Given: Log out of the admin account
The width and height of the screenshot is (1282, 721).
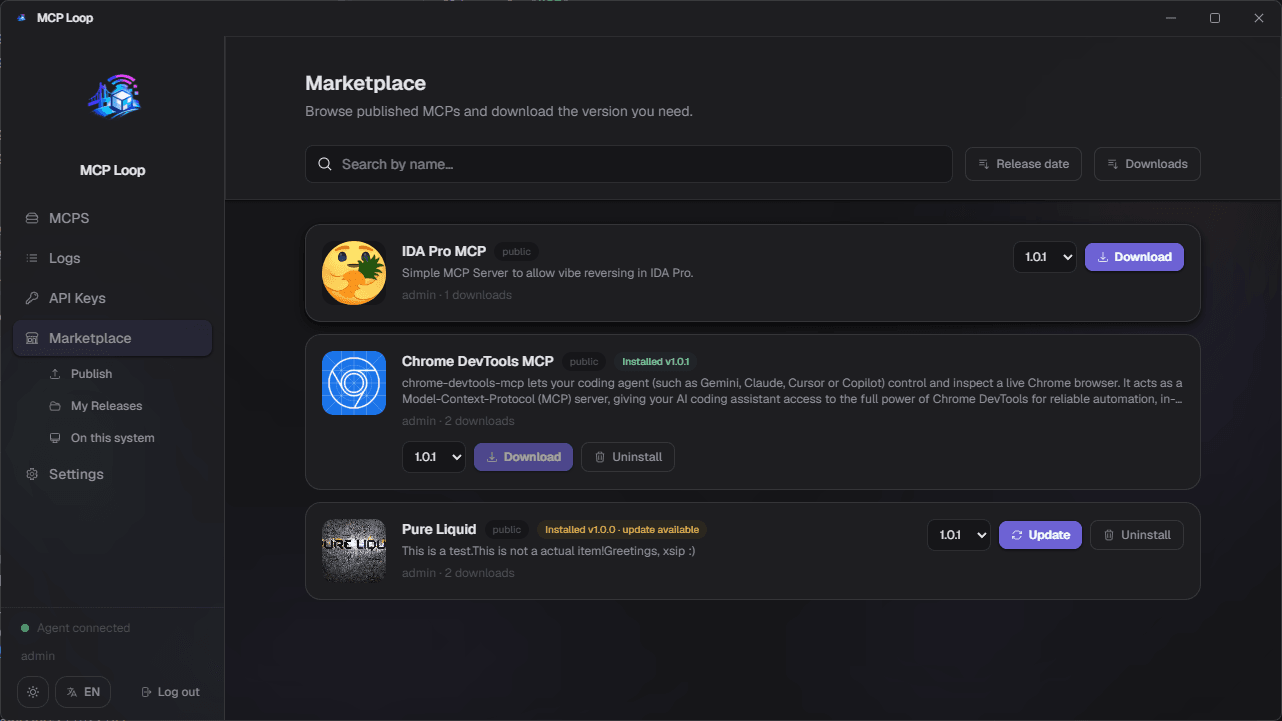Looking at the screenshot, I should [170, 692].
